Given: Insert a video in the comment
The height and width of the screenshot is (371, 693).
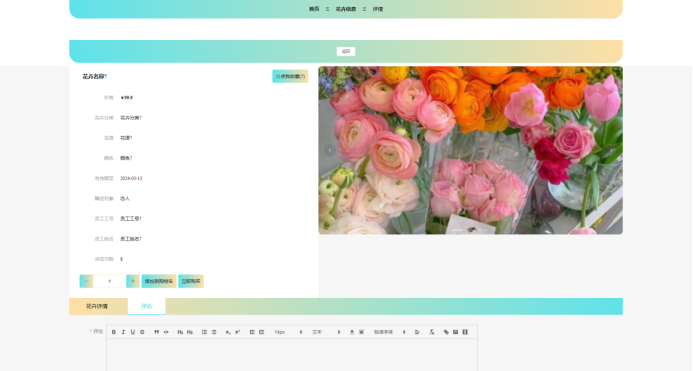Looking at the screenshot, I should pyautogui.click(x=465, y=332).
